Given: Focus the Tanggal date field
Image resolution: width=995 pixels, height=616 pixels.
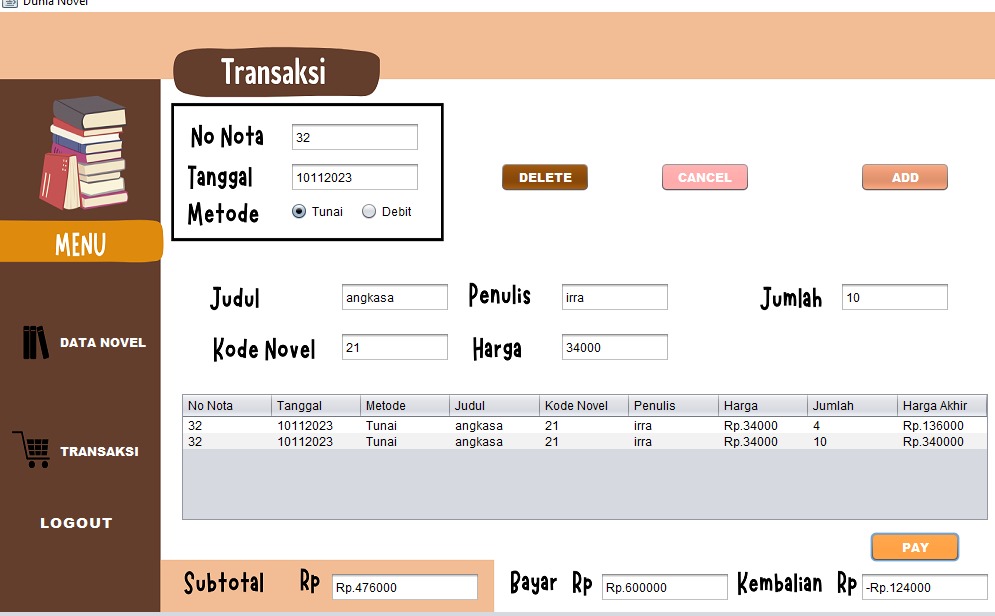Looking at the screenshot, I should pos(354,177).
